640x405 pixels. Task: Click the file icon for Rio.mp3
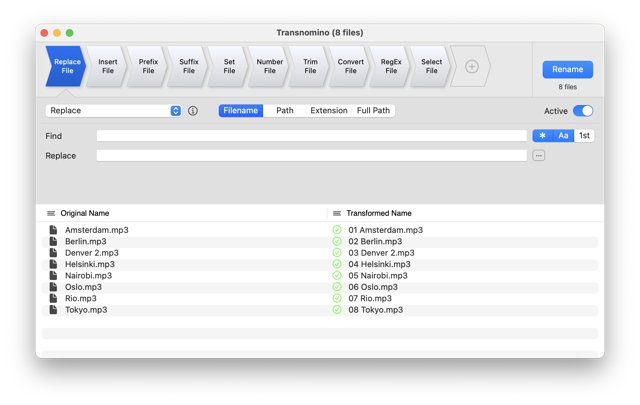pos(53,298)
